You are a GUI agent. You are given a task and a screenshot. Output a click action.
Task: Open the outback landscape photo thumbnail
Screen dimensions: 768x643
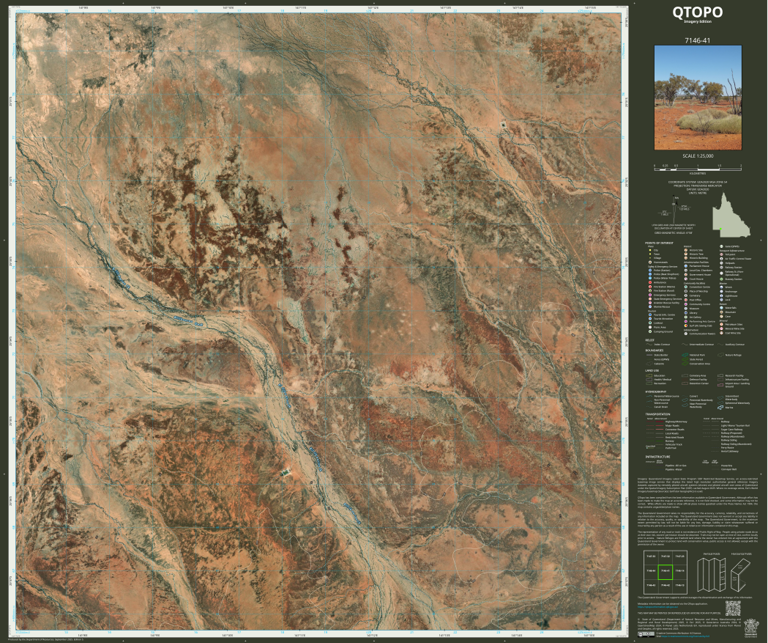tap(698, 97)
